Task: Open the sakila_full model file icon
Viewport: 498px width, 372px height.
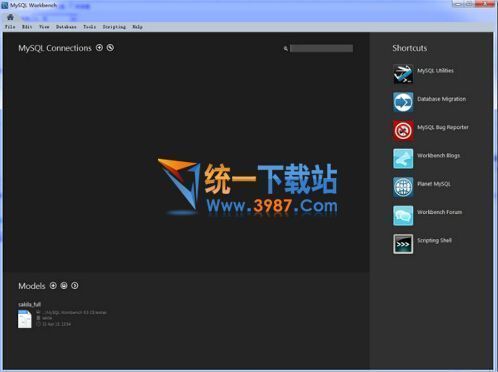Action: (x=25, y=319)
